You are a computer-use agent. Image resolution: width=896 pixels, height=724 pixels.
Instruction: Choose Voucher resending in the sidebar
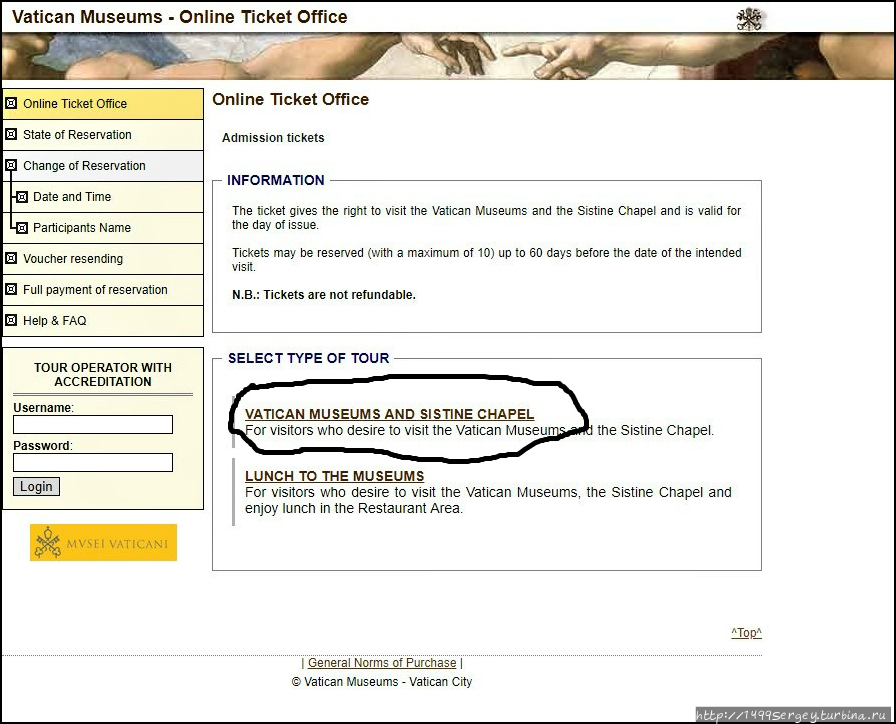click(x=103, y=259)
